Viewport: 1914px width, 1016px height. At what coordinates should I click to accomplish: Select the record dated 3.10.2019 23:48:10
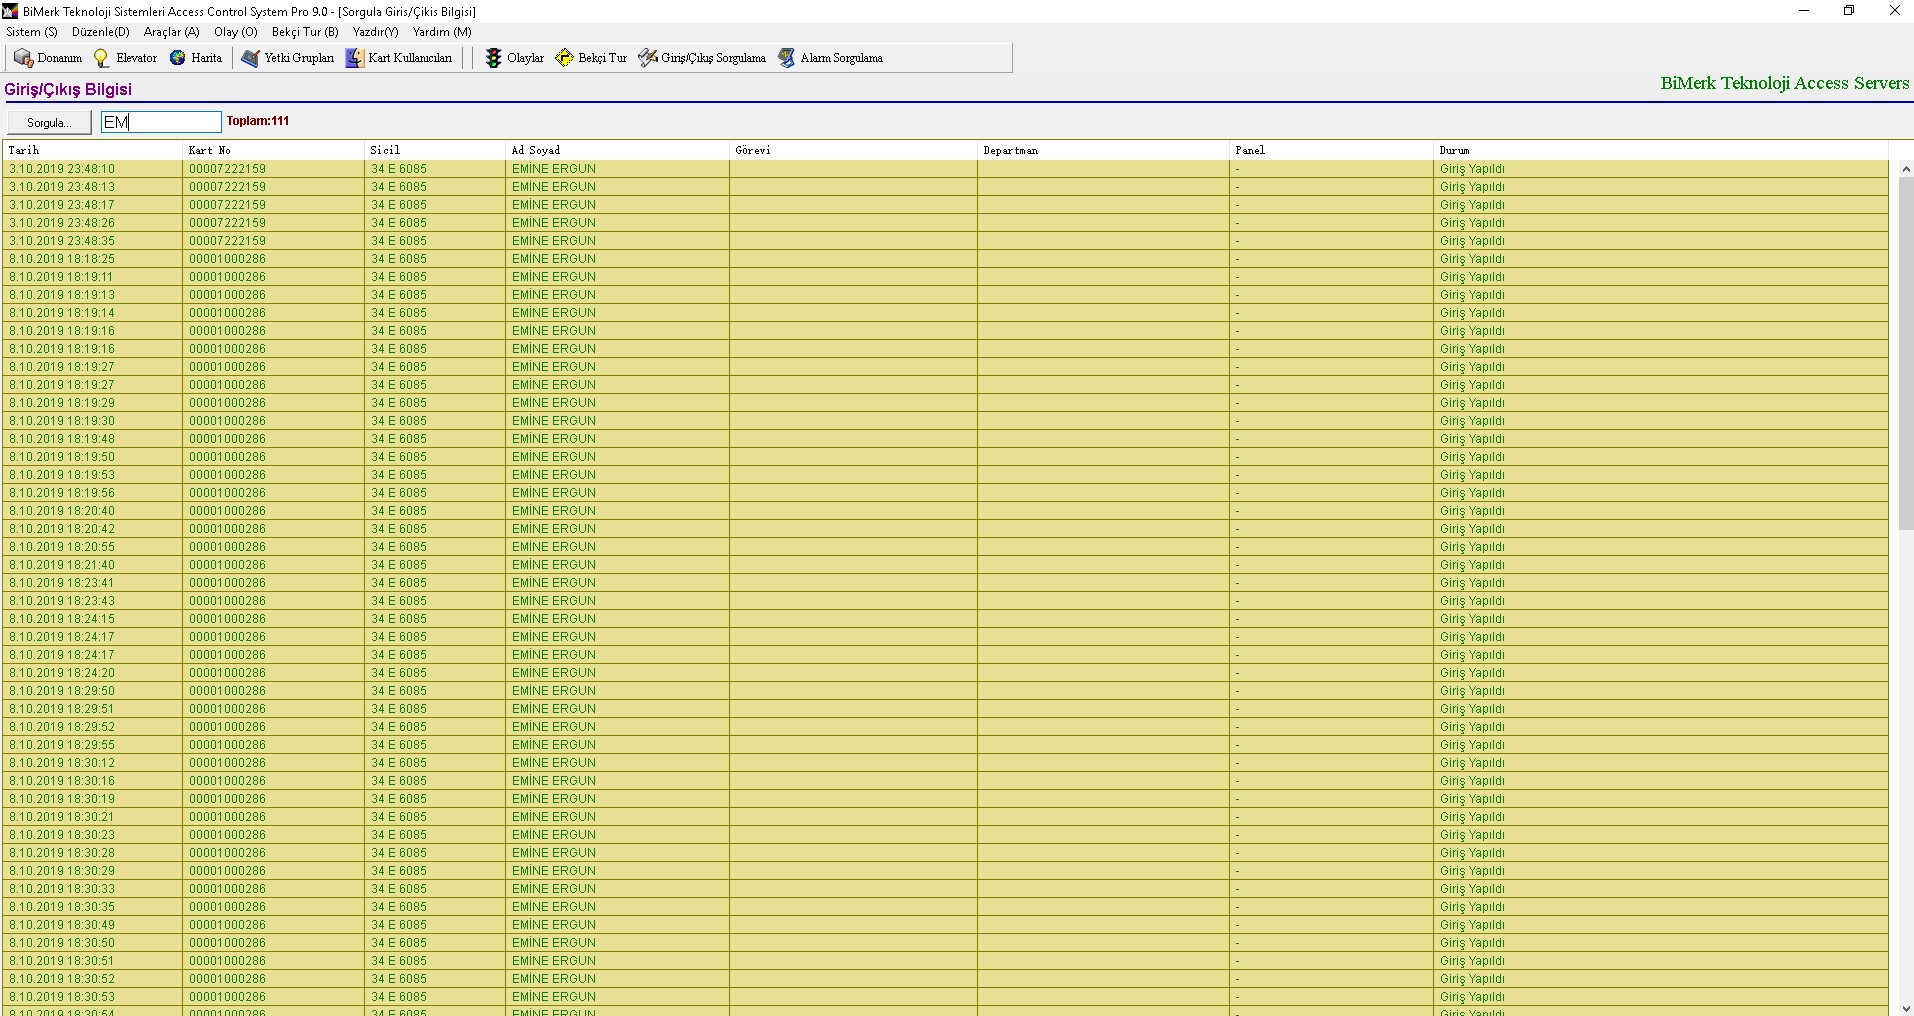[62, 169]
